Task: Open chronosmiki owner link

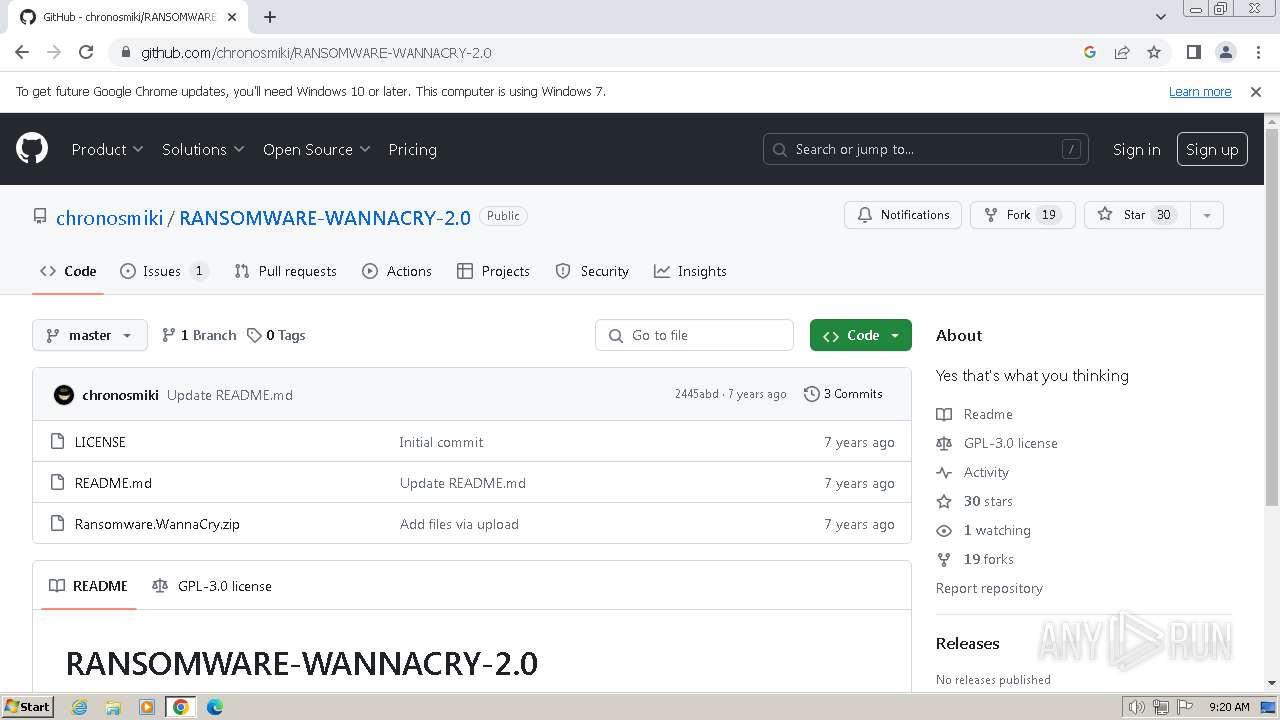Action: point(109,217)
